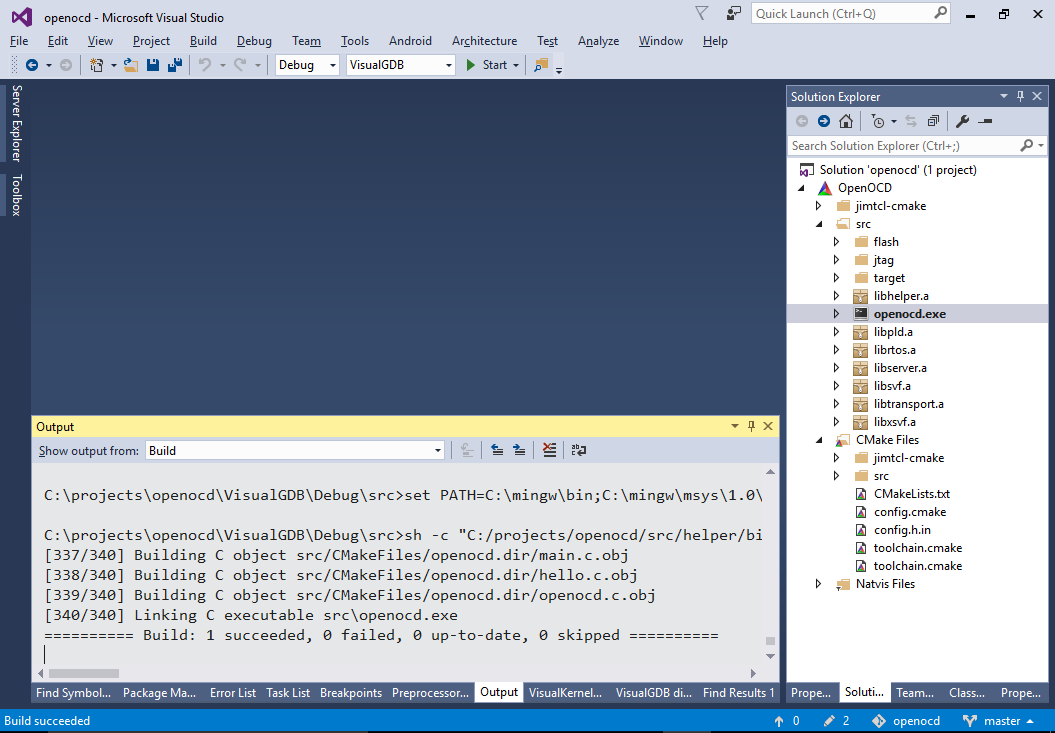Image resolution: width=1055 pixels, height=733 pixels.
Task: Click Collapse All in Solution Explorer
Action: pyautogui.click(x=933, y=121)
